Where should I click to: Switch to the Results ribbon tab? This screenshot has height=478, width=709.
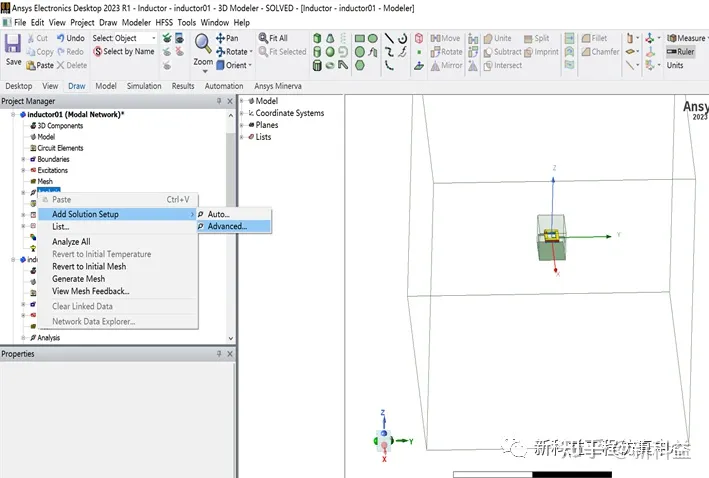point(183,86)
